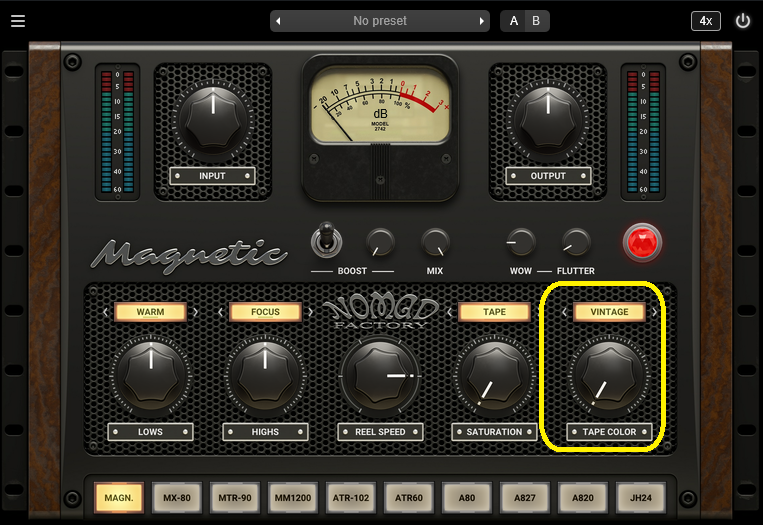Select the MAGN. tape machine
This screenshot has width=763, height=525.
click(119, 498)
